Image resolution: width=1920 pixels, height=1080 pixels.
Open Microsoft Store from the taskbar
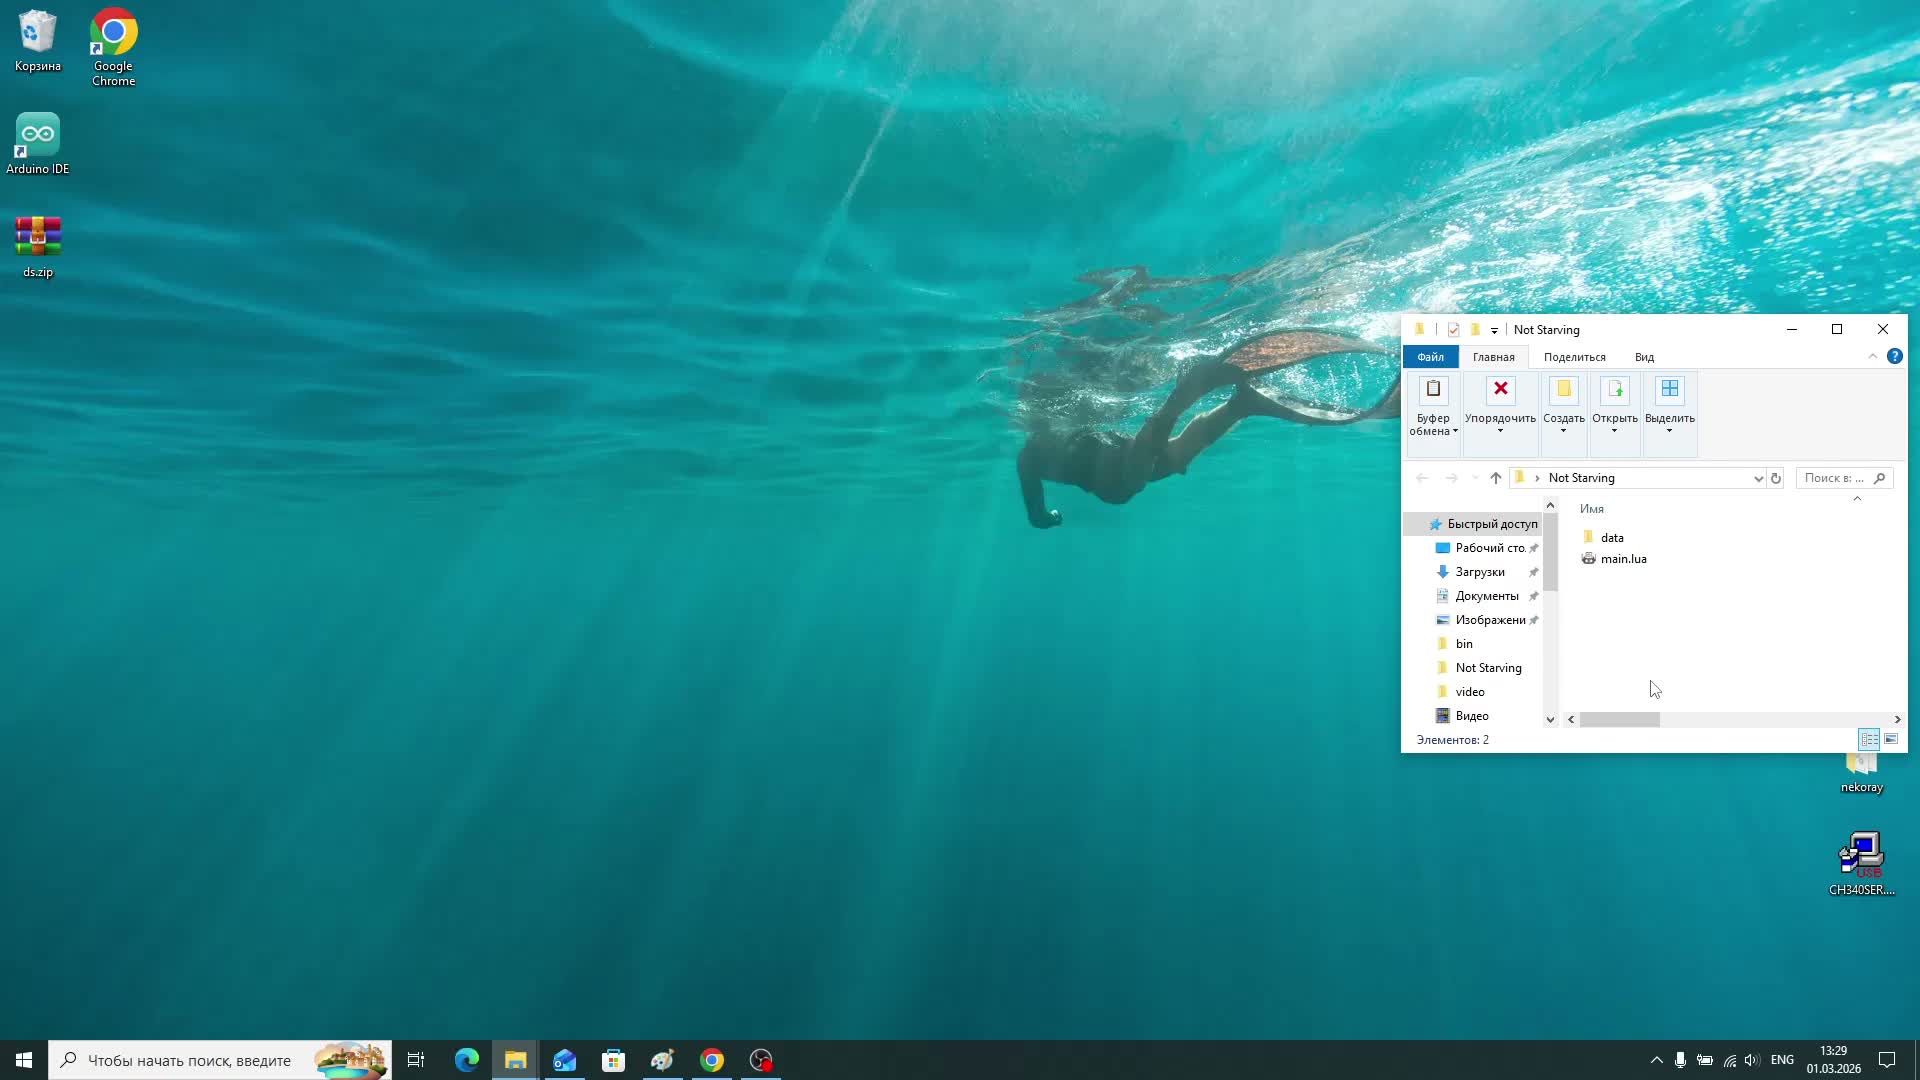(613, 1060)
